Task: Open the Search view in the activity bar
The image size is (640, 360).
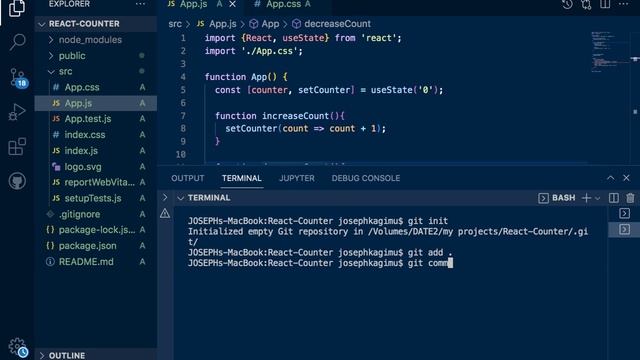Action: coord(17,41)
